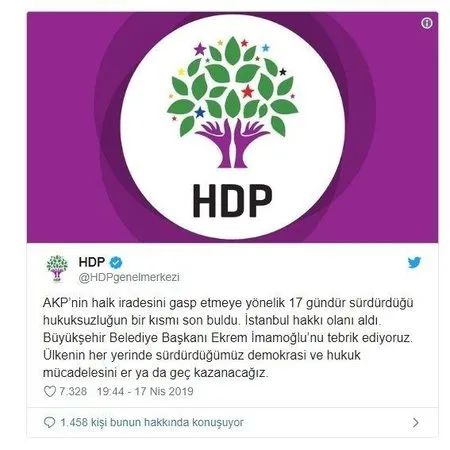Viewport: 450px width, 450px height.
Task: Expand the conversation with the right chevron
Action: point(415,423)
